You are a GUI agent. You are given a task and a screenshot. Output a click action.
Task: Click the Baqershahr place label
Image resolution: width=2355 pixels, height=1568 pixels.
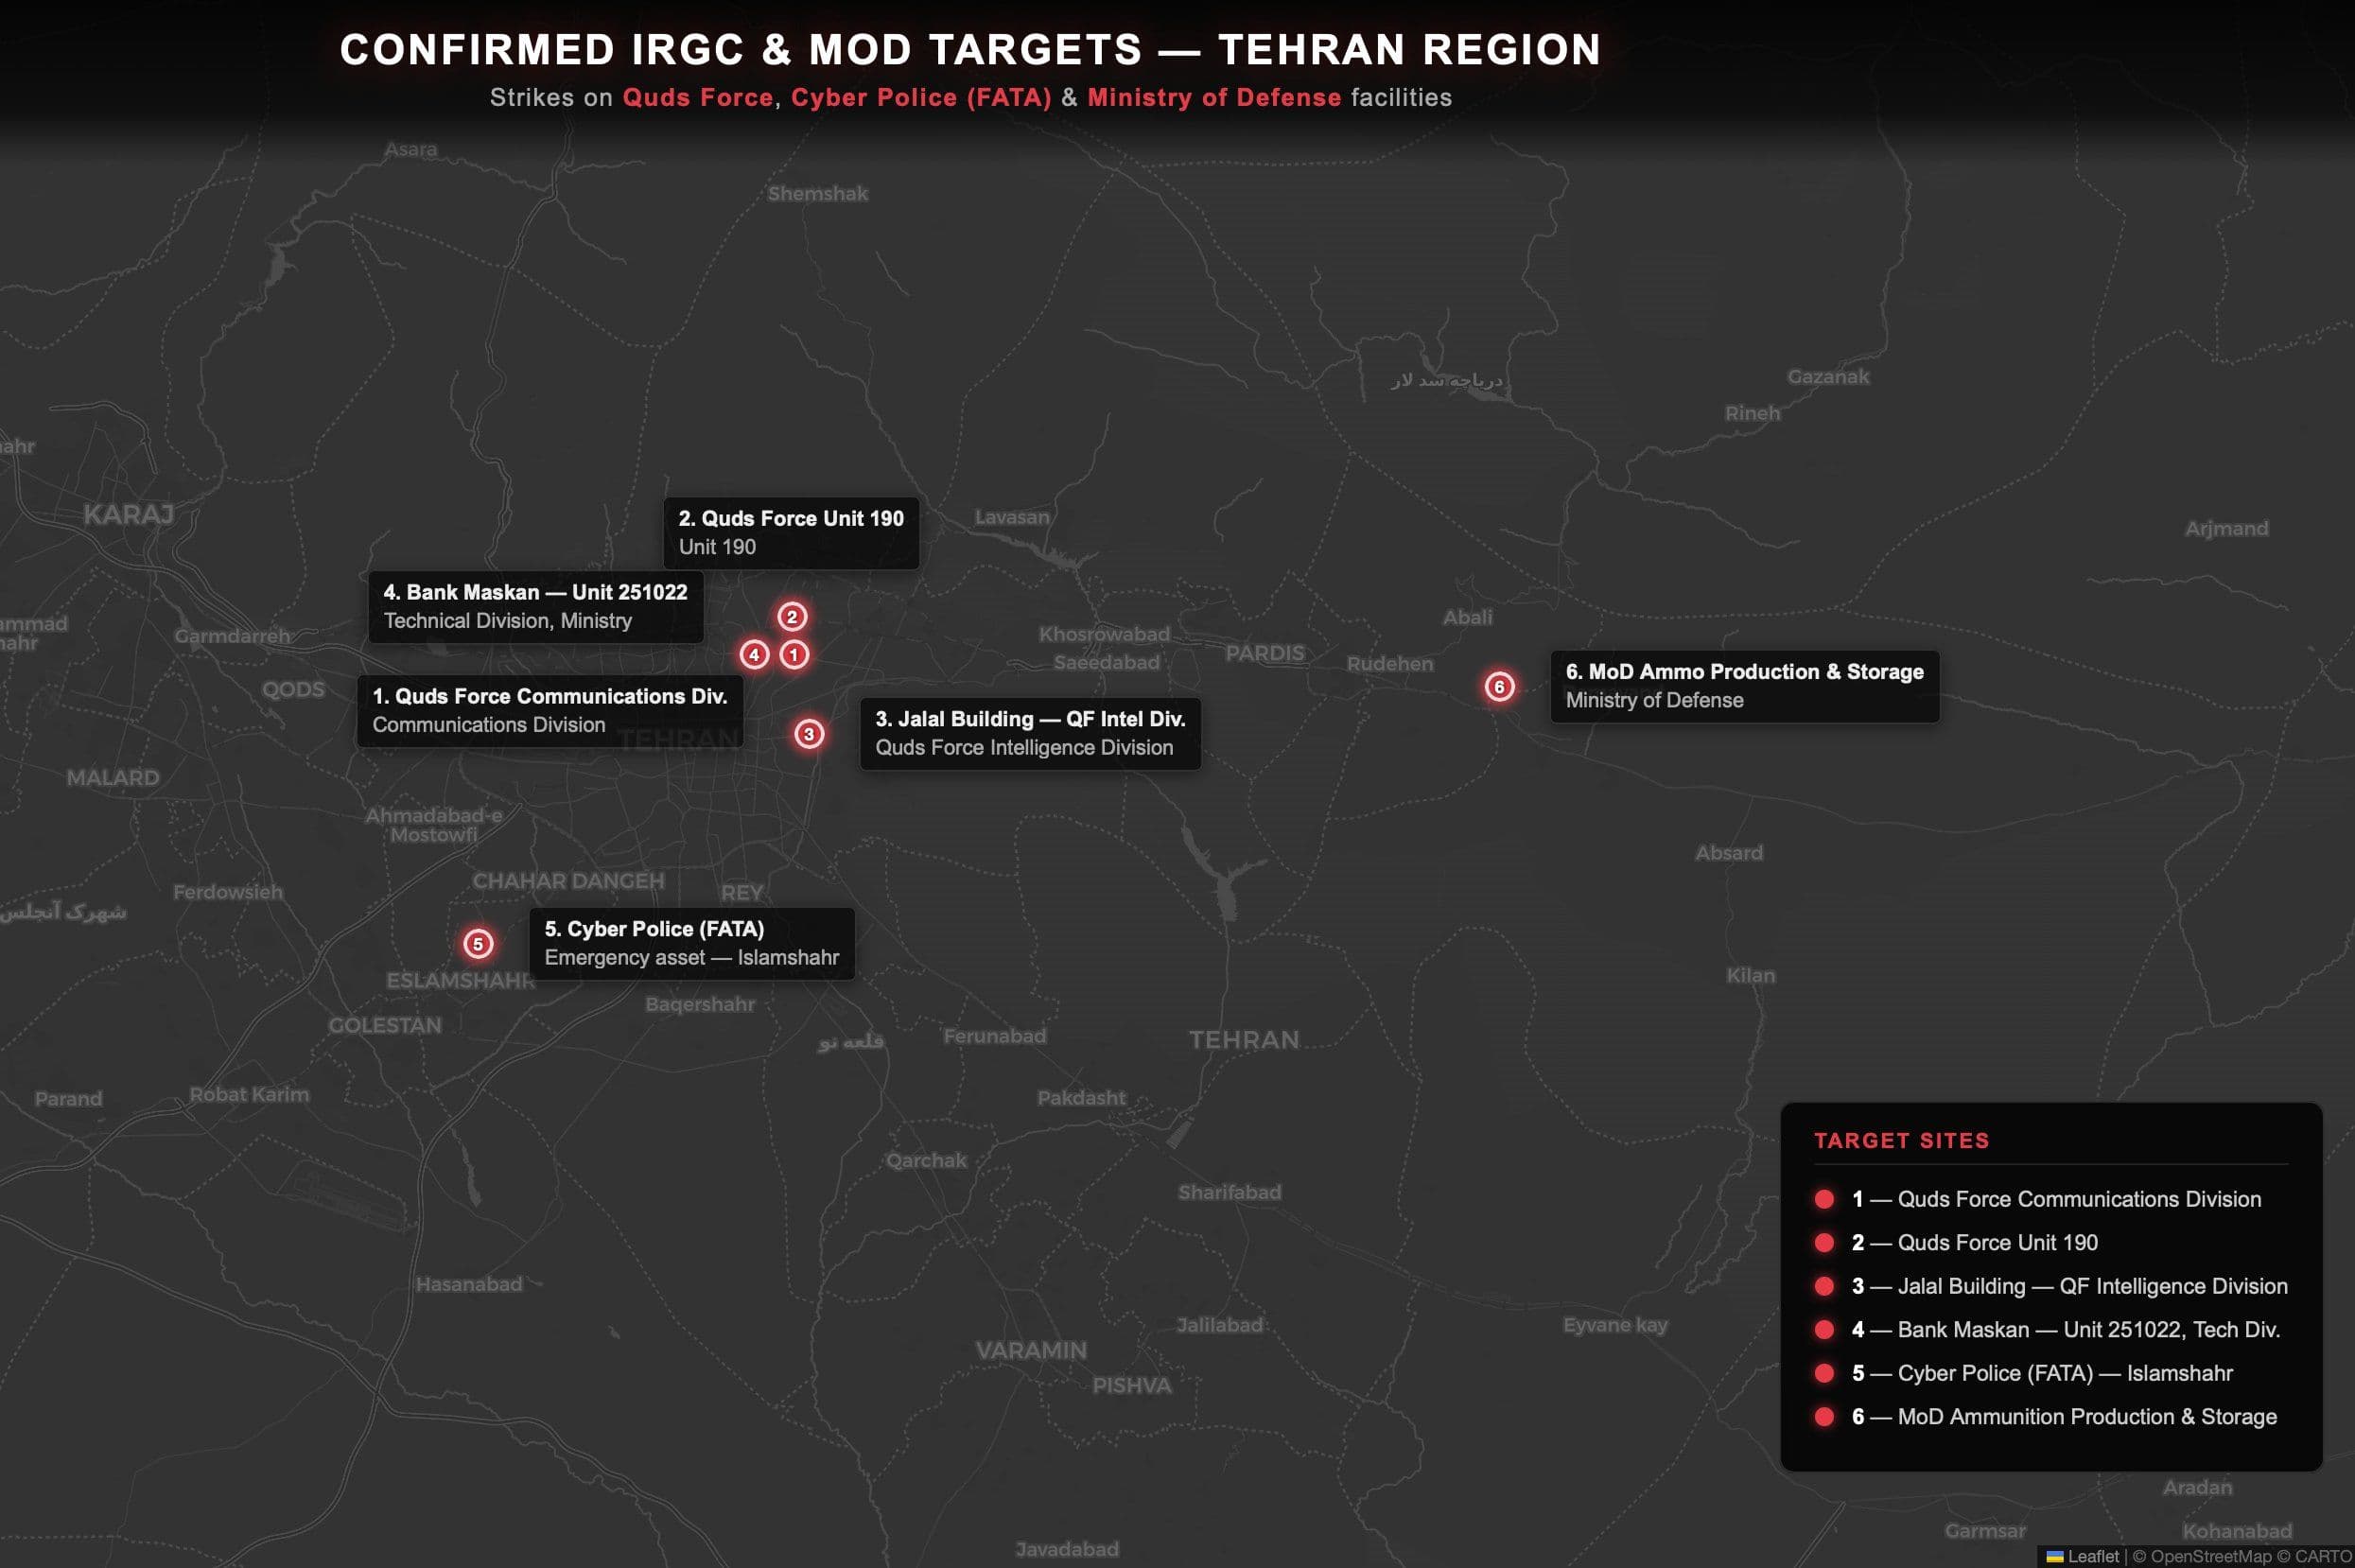pyautogui.click(x=700, y=1004)
